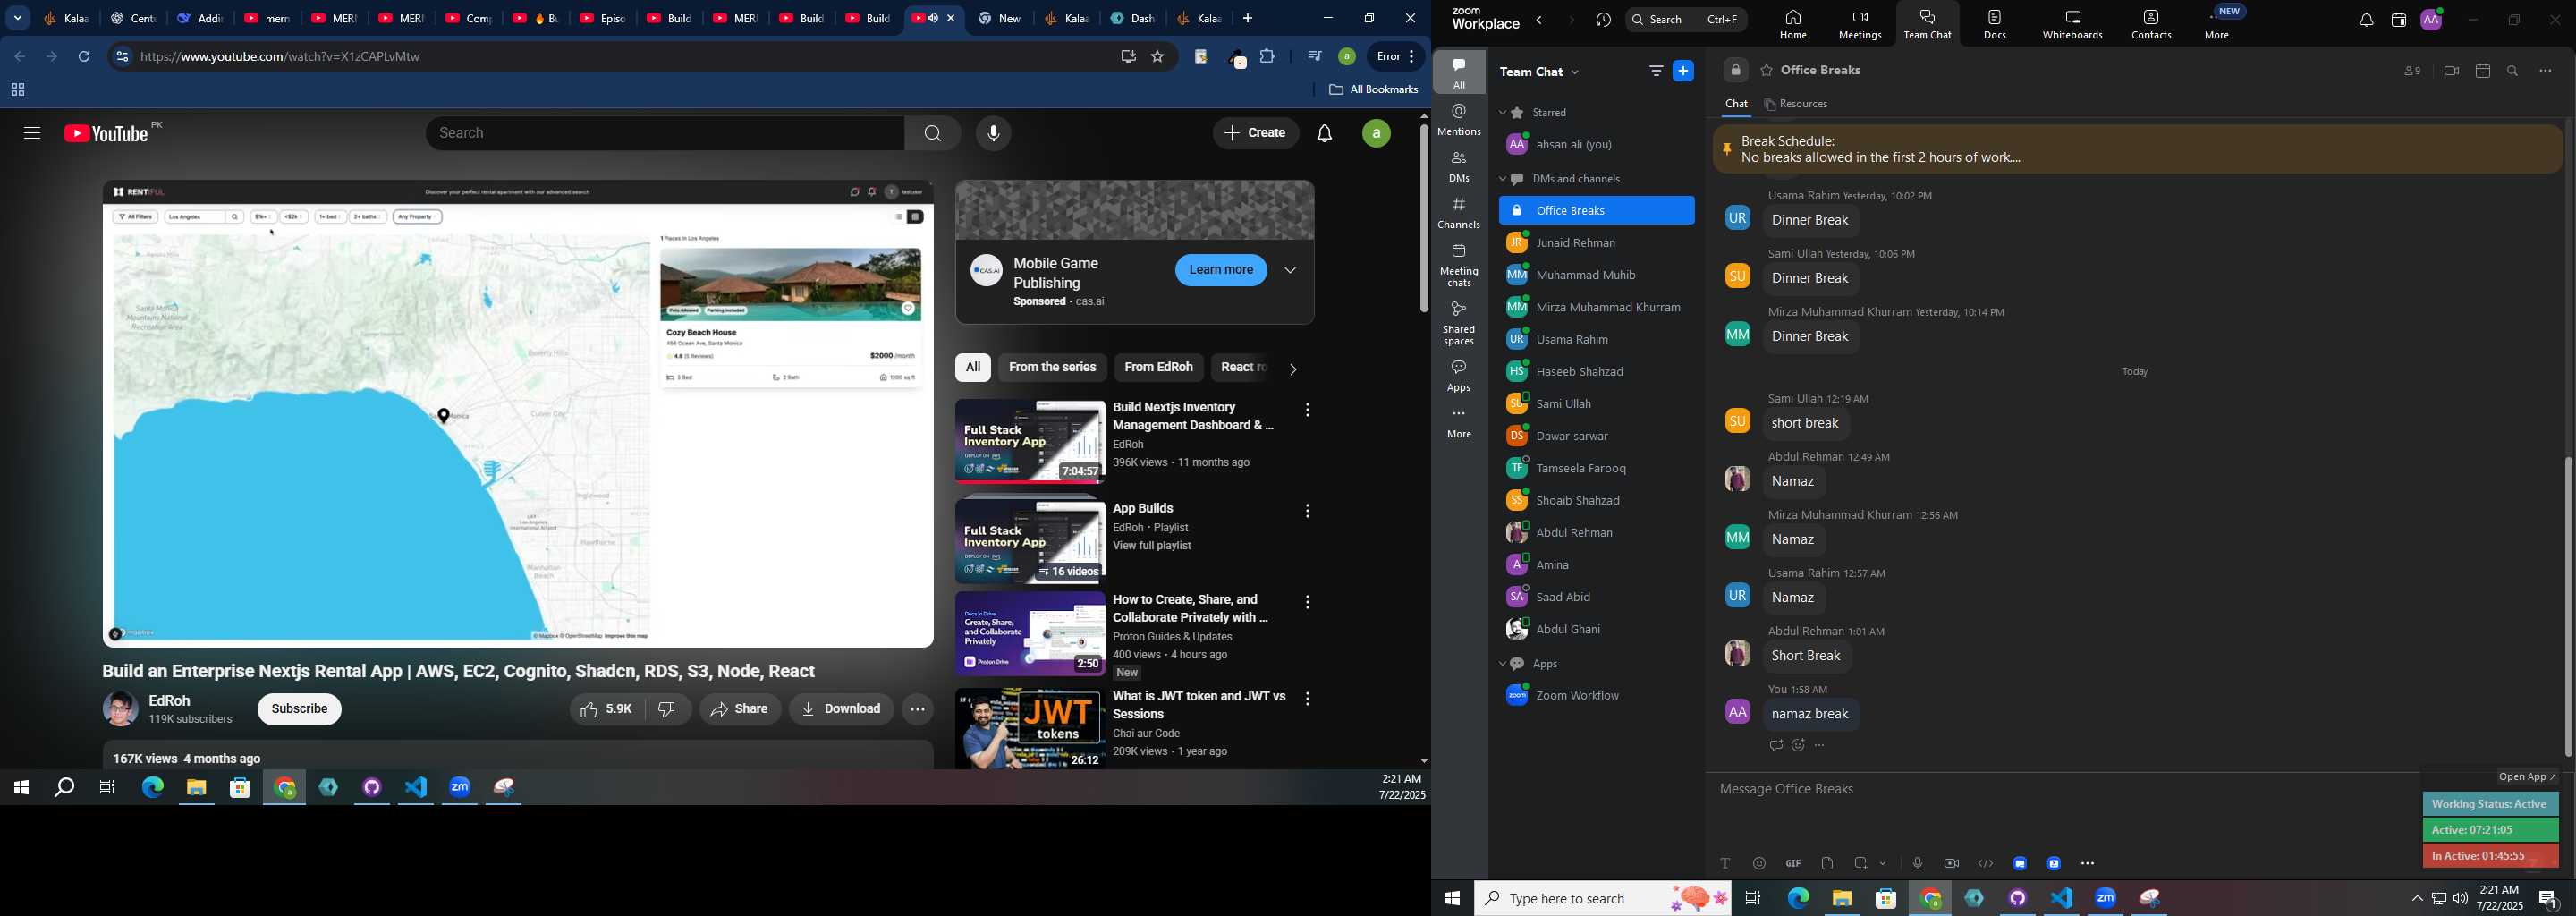This screenshot has height=916, width=2576.
Task: Record a video message in Zoom toolbar
Action: point(1952,864)
